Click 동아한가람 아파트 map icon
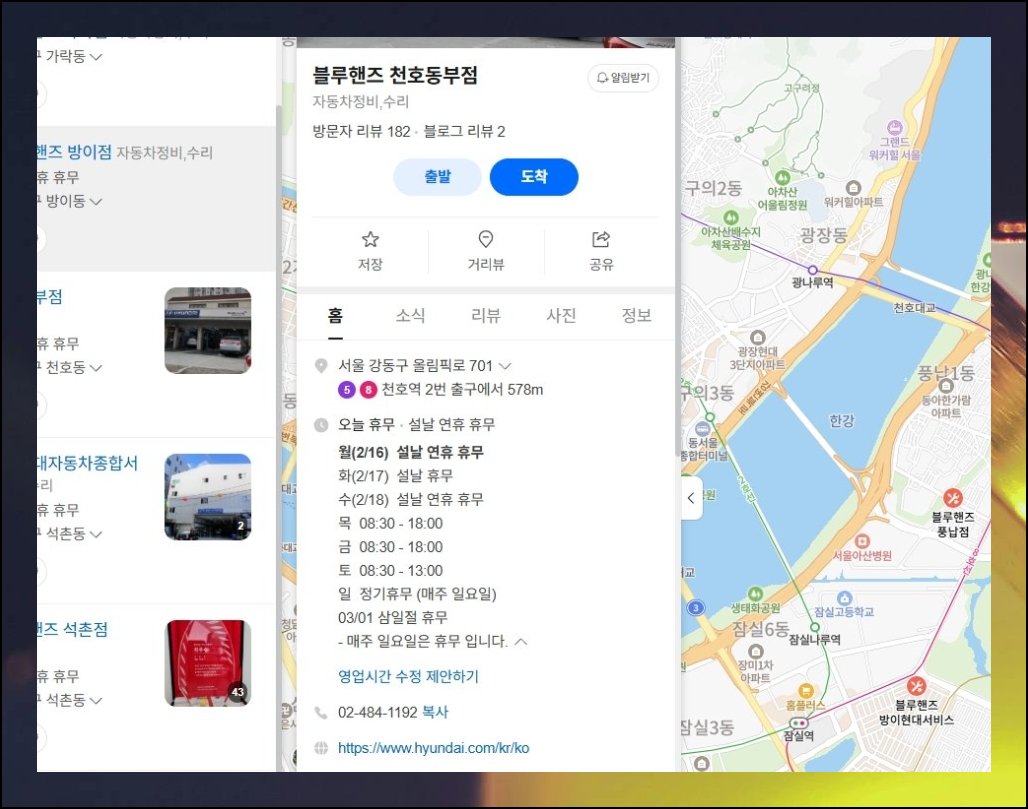This screenshot has height=809, width=1028. click(x=946, y=386)
